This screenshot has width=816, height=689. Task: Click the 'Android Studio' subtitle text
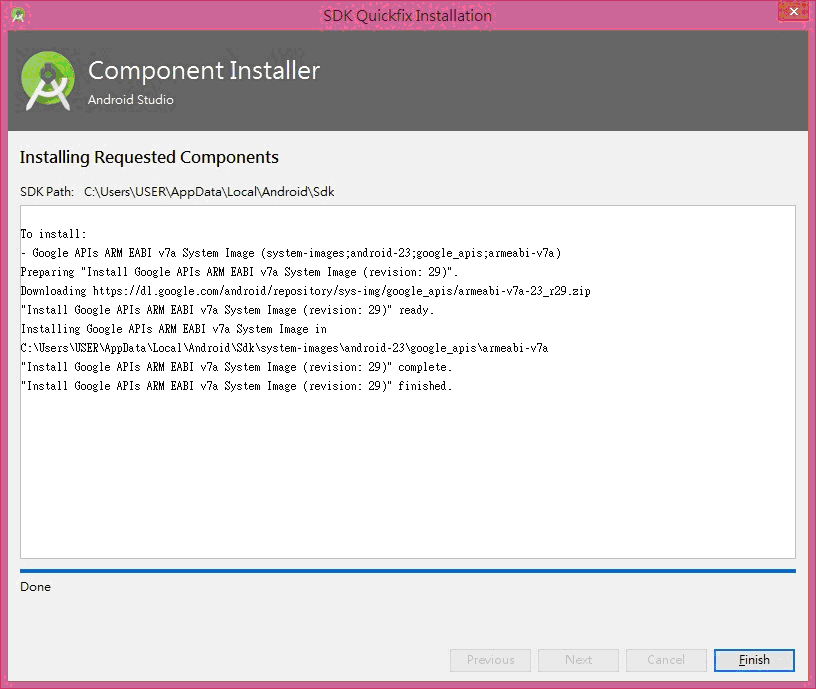click(x=131, y=99)
